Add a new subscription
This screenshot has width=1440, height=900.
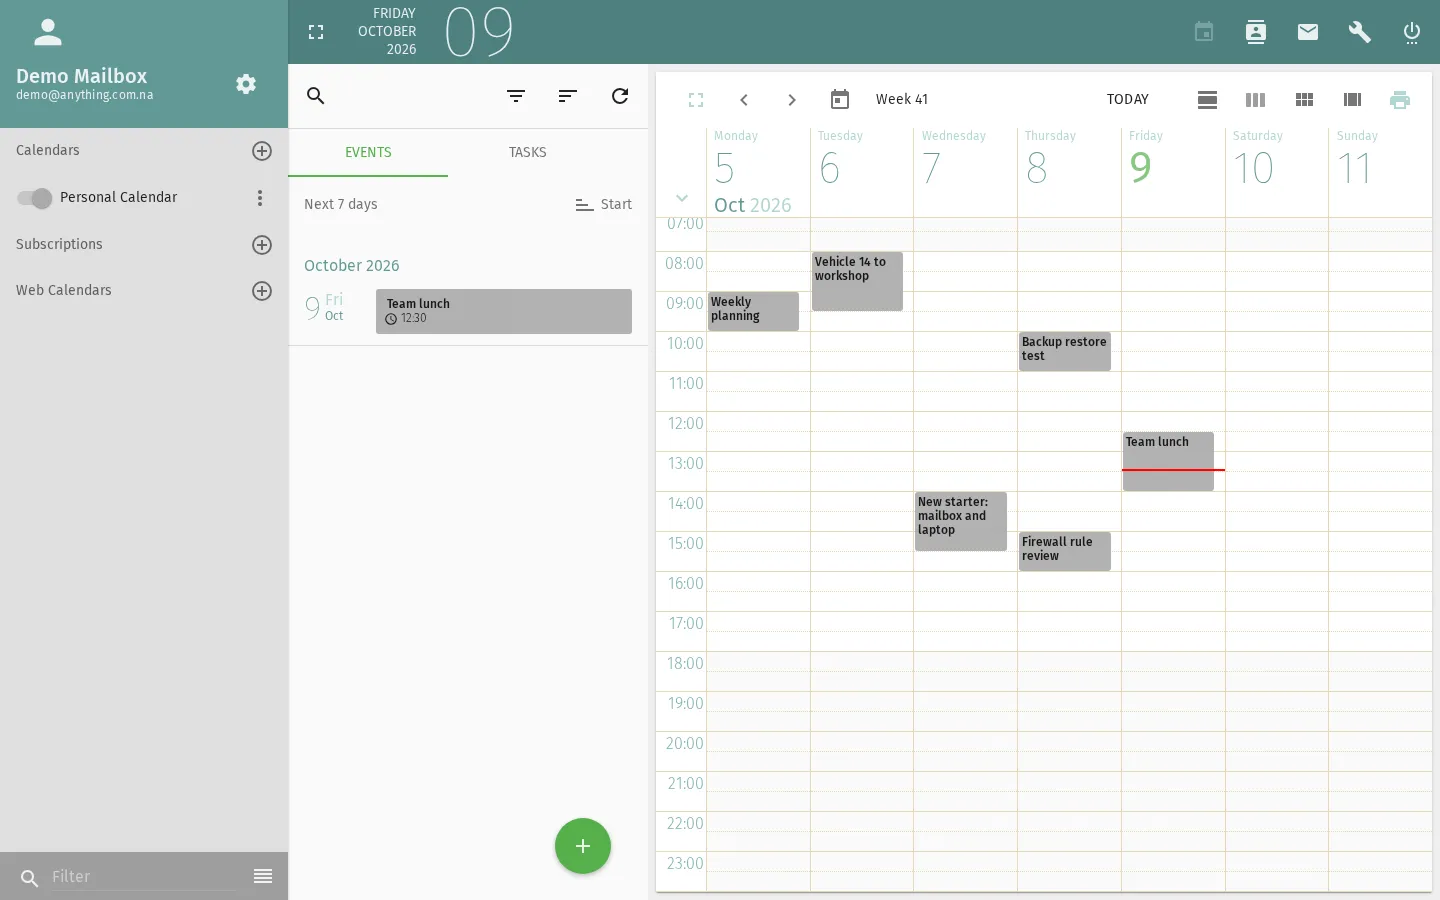tap(262, 245)
